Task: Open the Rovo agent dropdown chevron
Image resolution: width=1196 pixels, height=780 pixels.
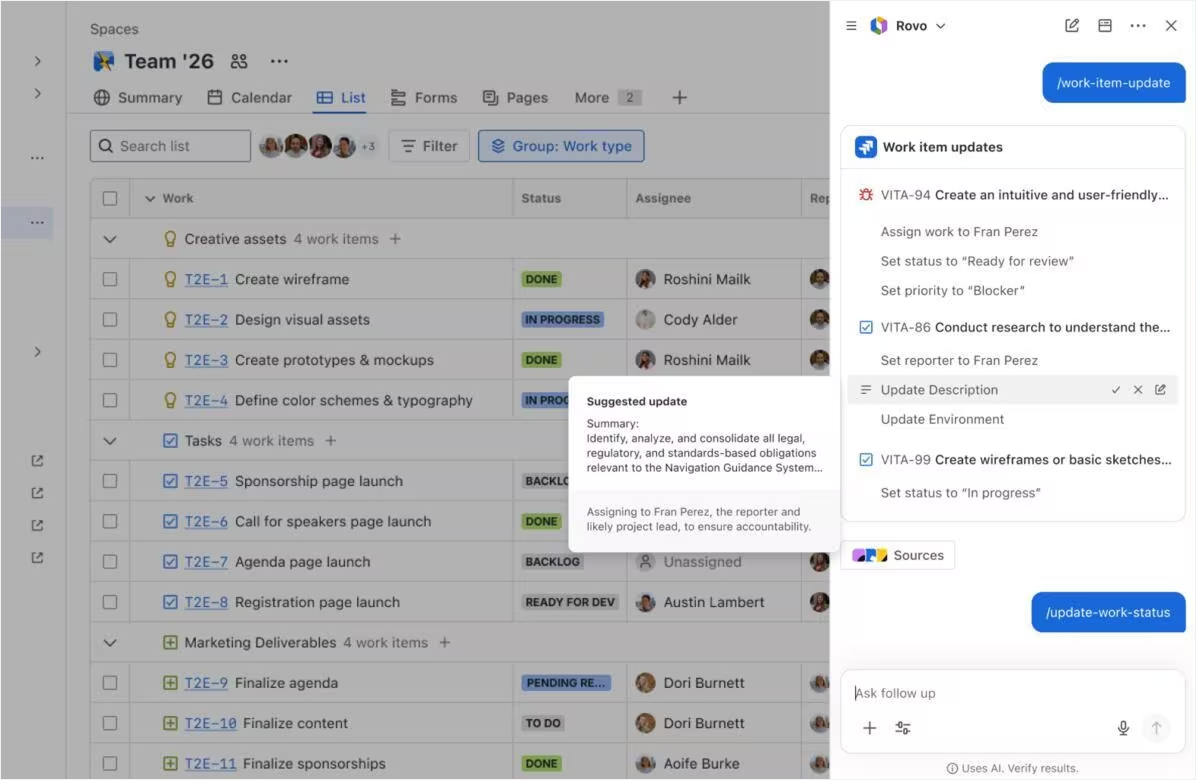Action: 940,26
